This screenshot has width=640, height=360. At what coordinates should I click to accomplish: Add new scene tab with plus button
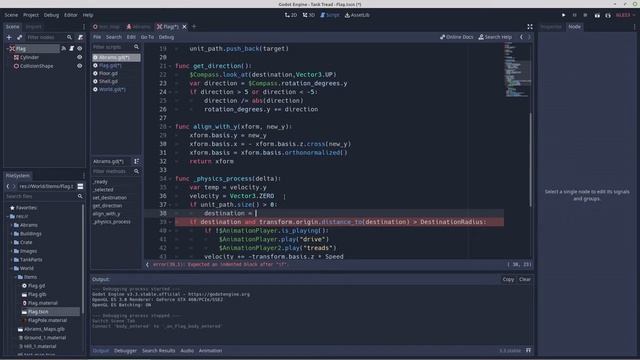194,27
